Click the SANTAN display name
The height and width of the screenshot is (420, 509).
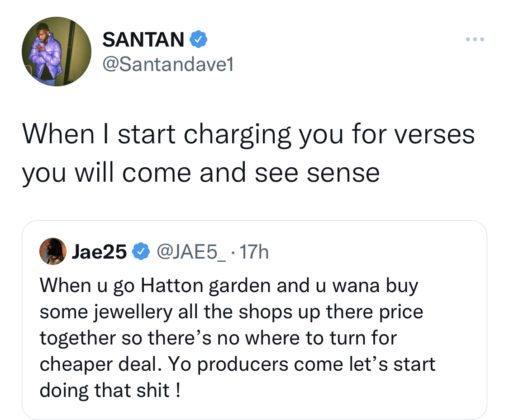[143, 40]
